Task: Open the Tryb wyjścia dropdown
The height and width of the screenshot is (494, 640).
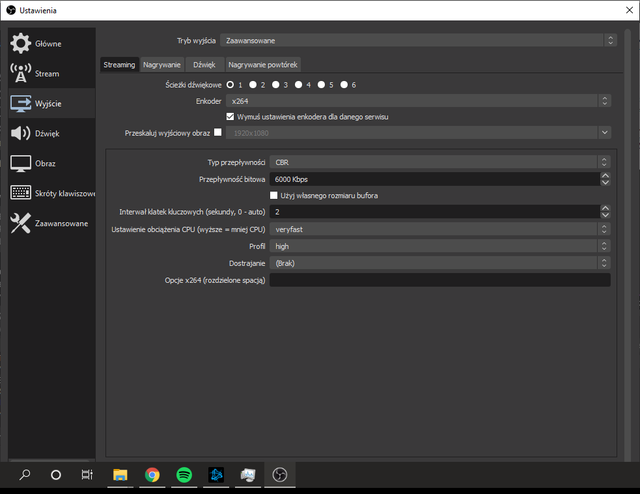Action: pyautogui.click(x=418, y=40)
